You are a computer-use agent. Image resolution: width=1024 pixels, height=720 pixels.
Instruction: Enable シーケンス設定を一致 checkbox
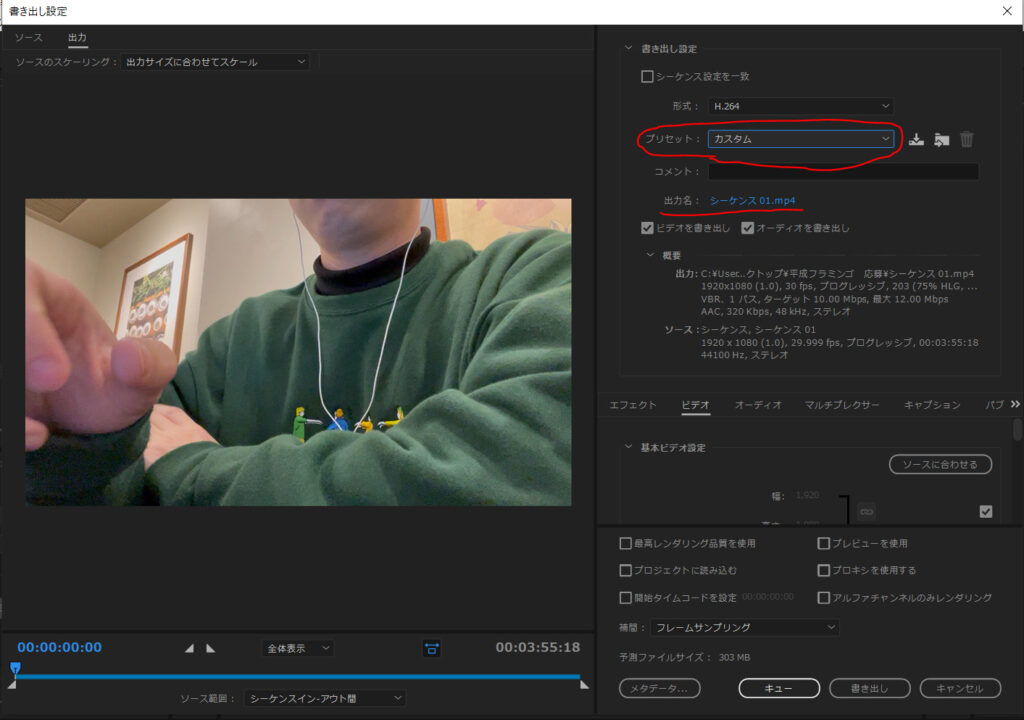pos(647,76)
